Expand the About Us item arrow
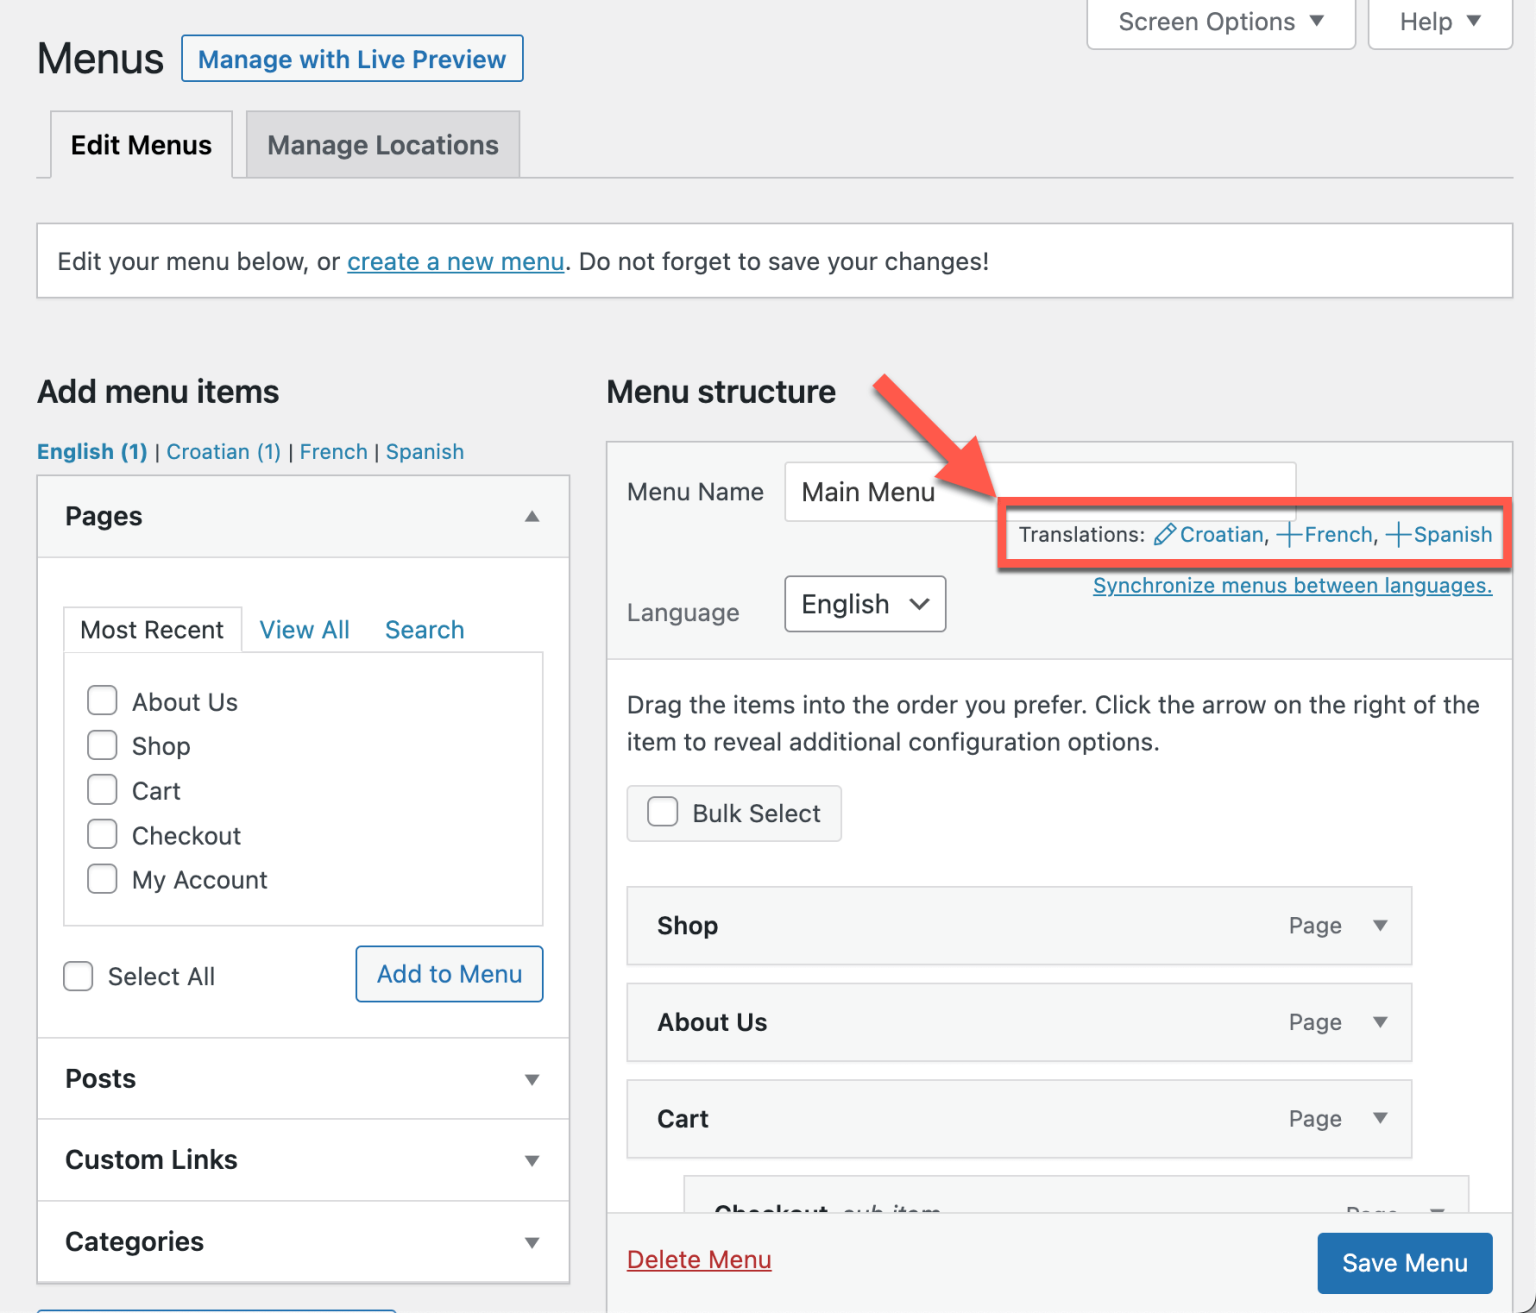Image resolution: width=1536 pixels, height=1313 pixels. [1380, 1022]
